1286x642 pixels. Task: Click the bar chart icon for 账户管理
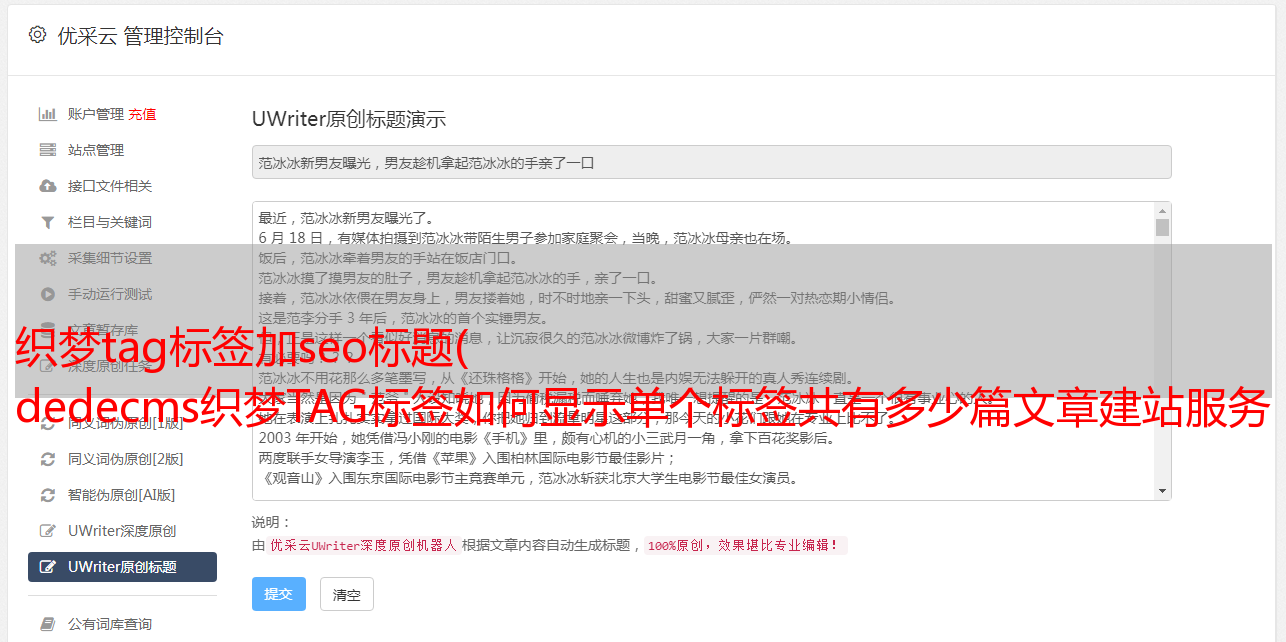point(47,114)
